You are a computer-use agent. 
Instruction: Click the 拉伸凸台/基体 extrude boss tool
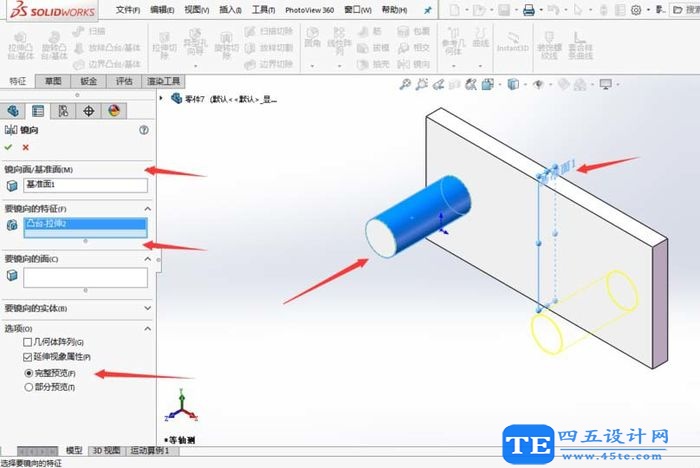click(21, 46)
